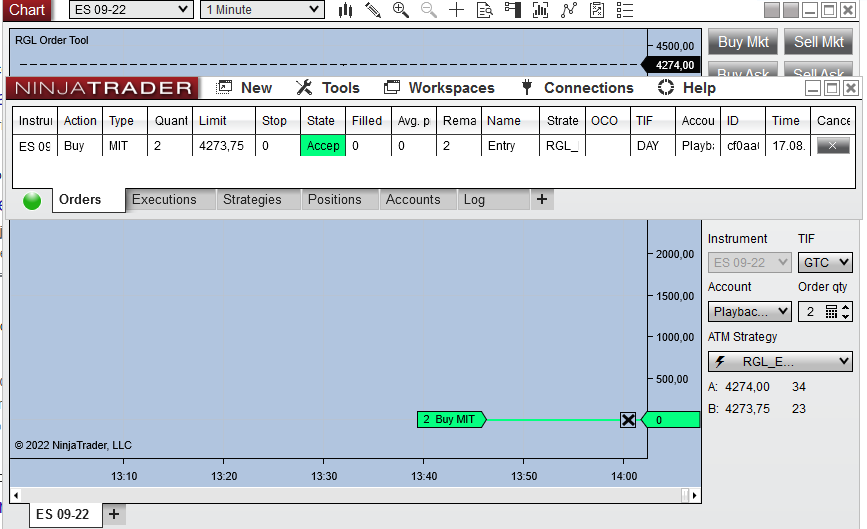
Task: Select the crosshair cursor icon
Action: click(457, 10)
